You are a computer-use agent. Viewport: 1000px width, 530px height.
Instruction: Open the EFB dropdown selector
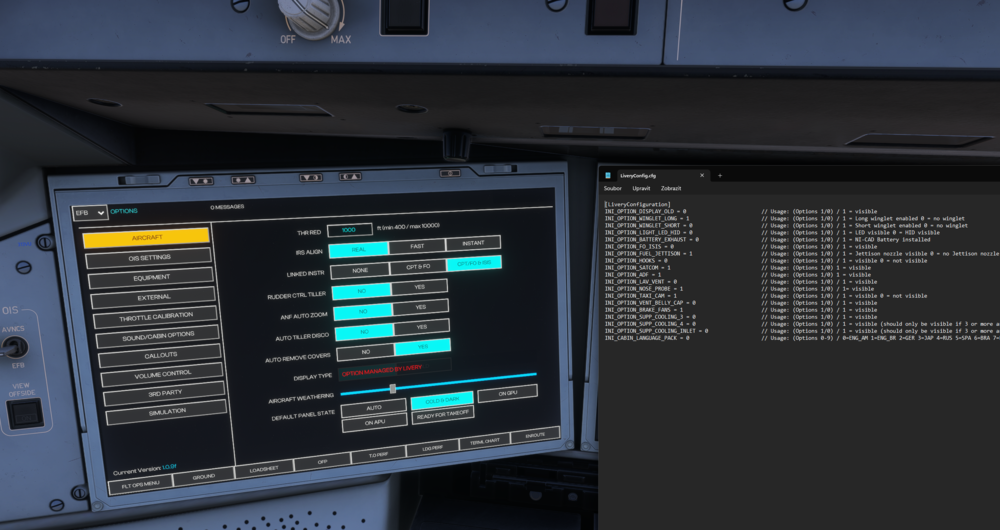pos(89,213)
